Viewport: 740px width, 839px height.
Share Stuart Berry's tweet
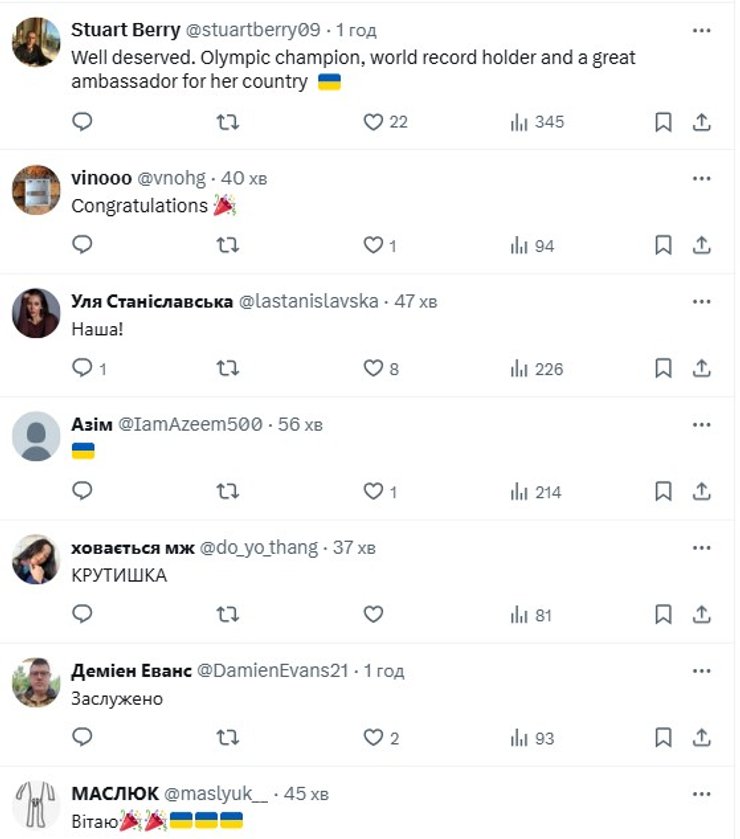(x=702, y=122)
